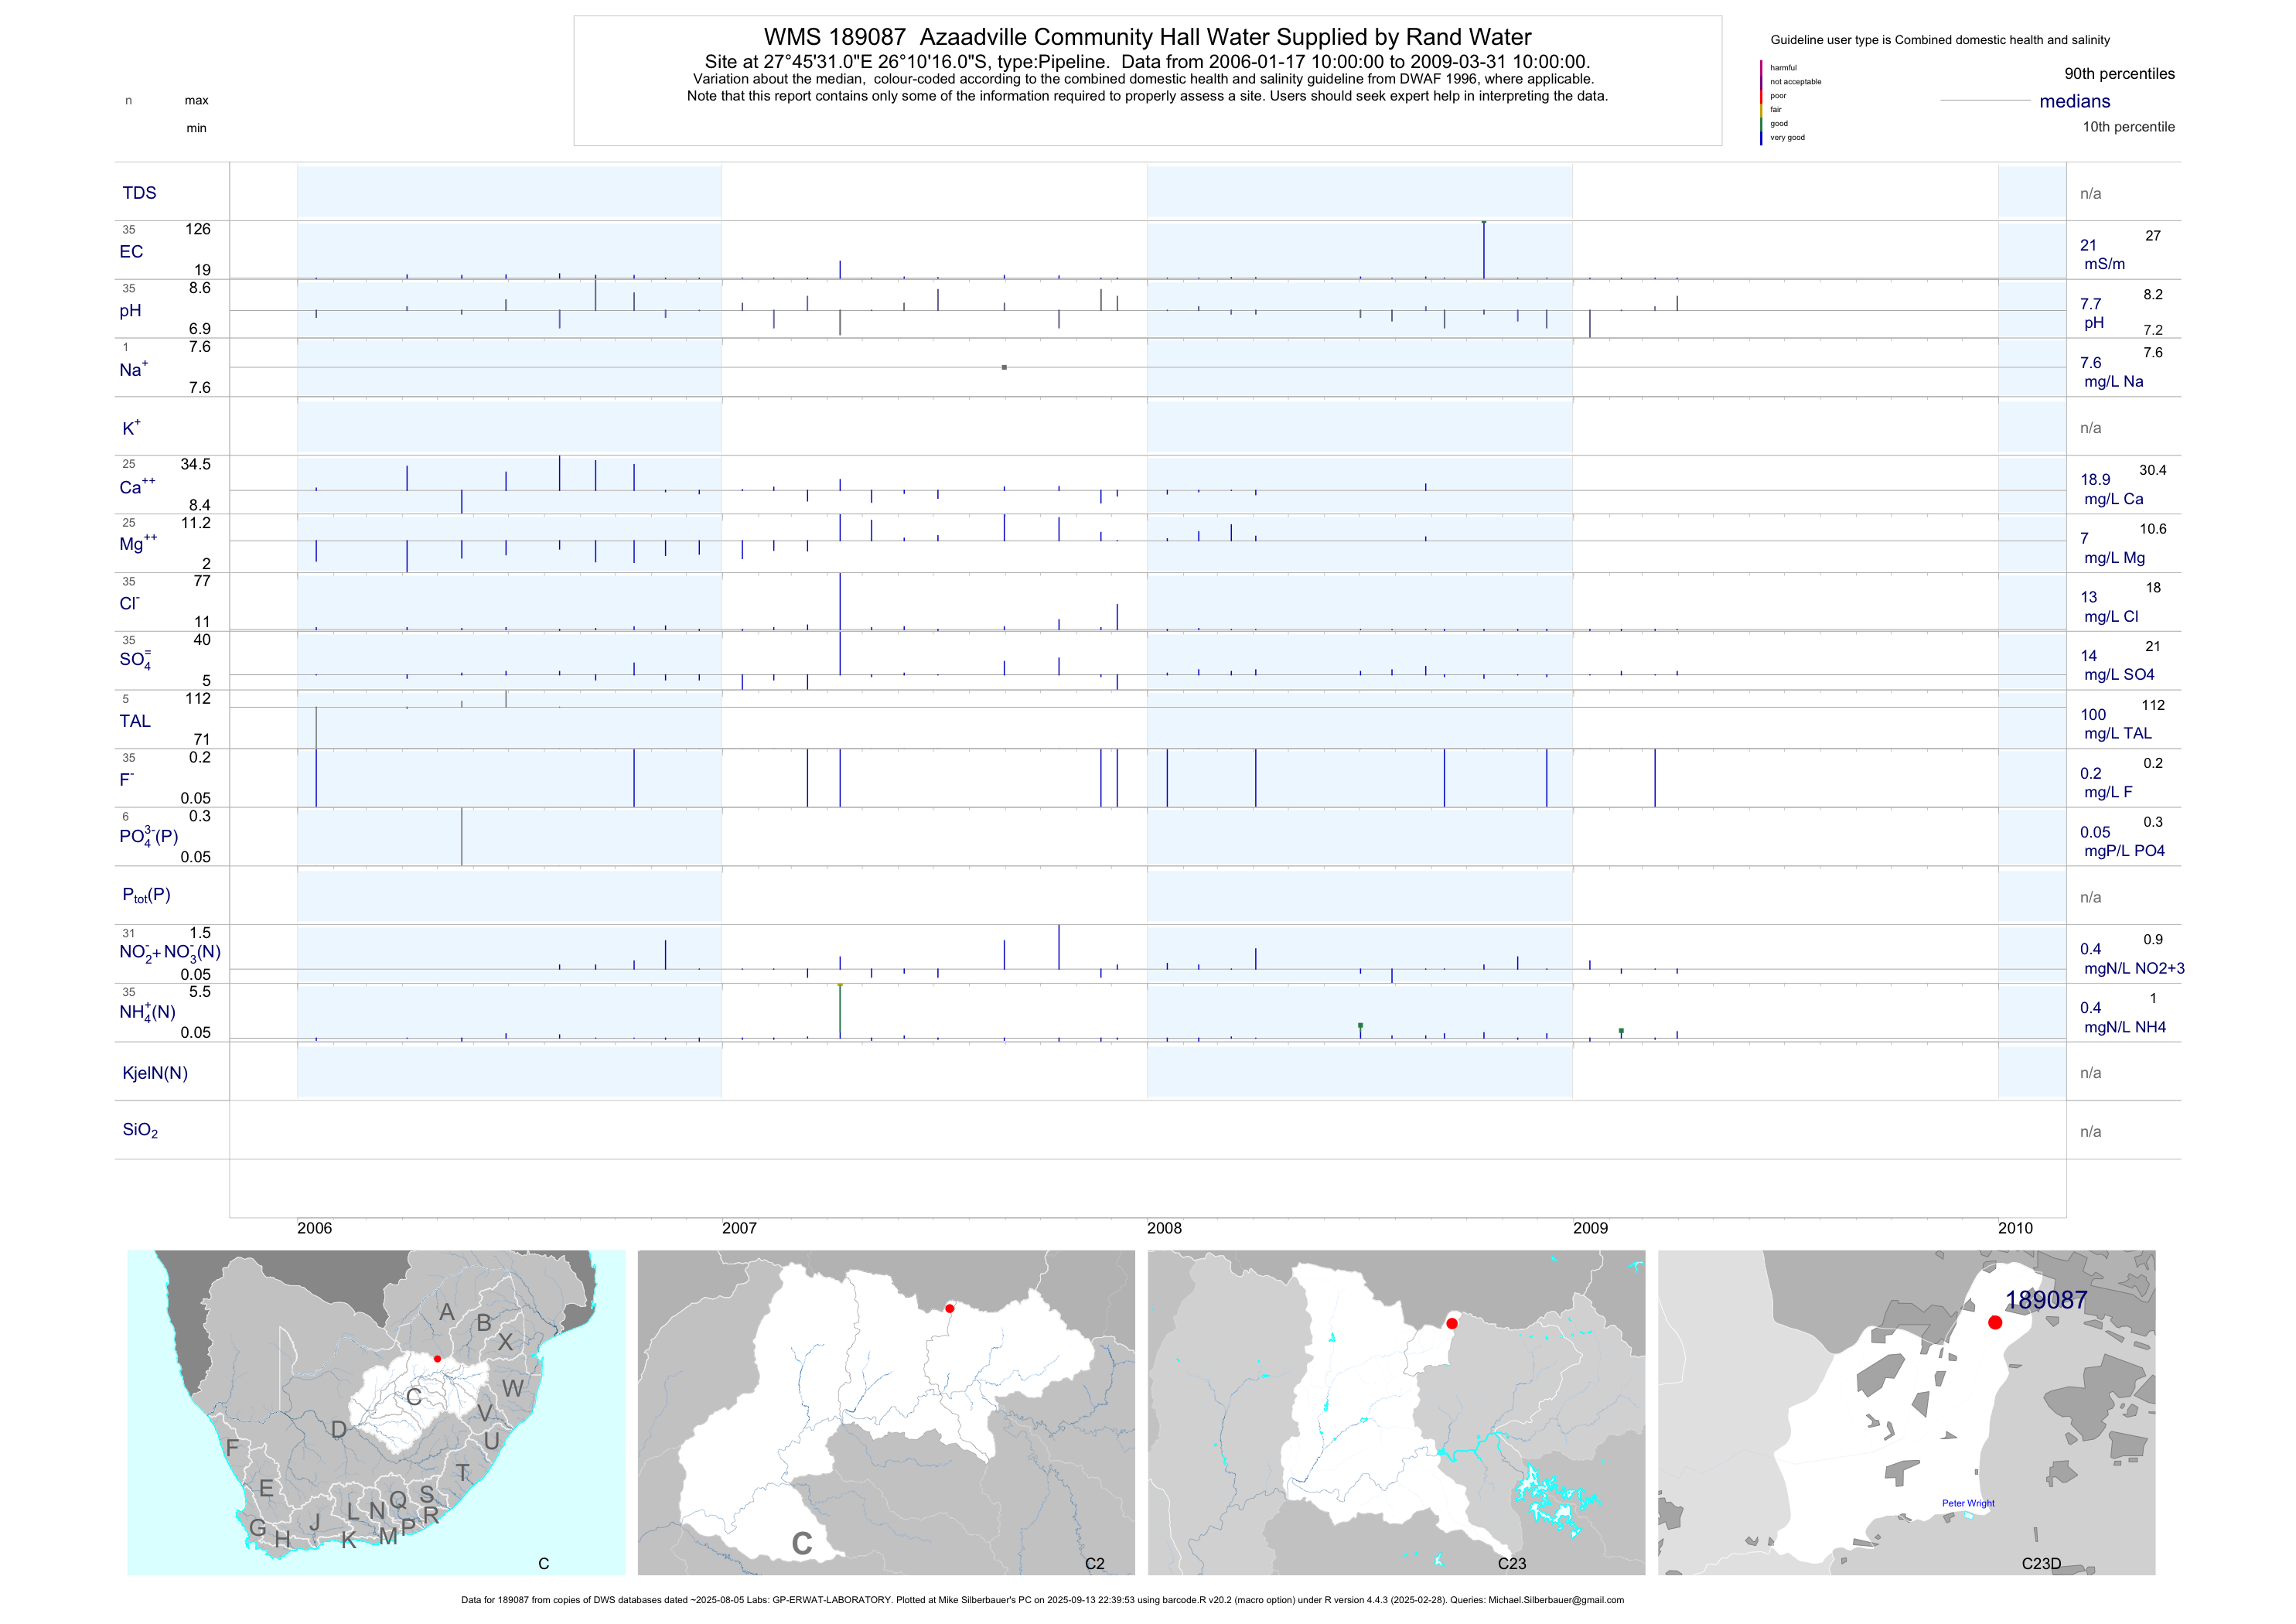Click the 18.9 mg/L Ca median value

2095,480
